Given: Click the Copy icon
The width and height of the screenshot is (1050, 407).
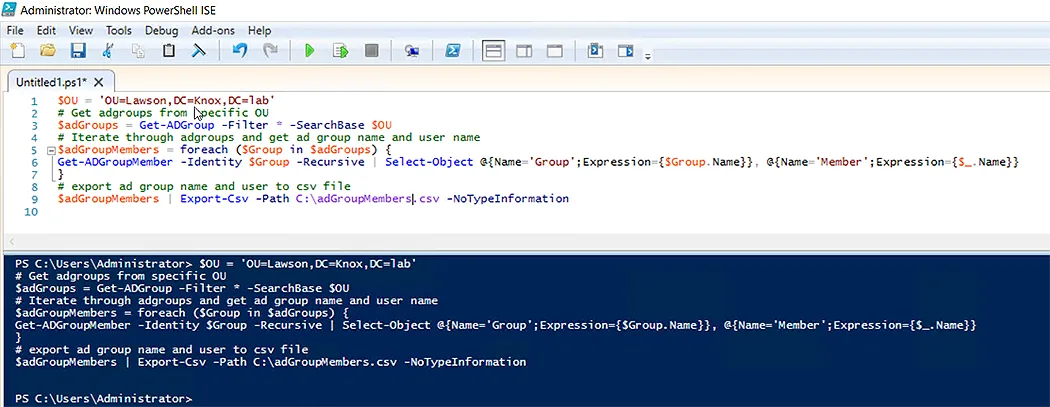Looking at the screenshot, I should coord(139,51).
